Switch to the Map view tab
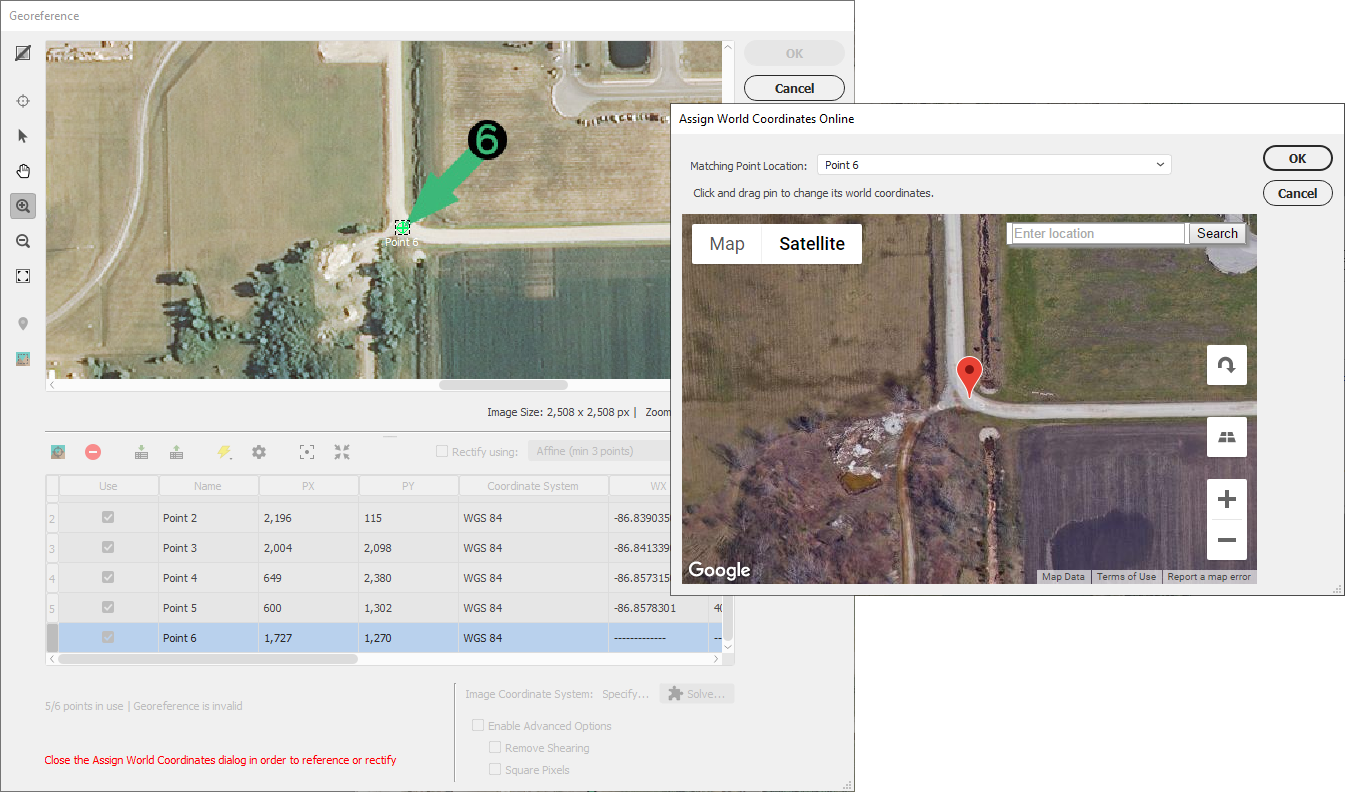The image size is (1345, 792). [x=727, y=243]
